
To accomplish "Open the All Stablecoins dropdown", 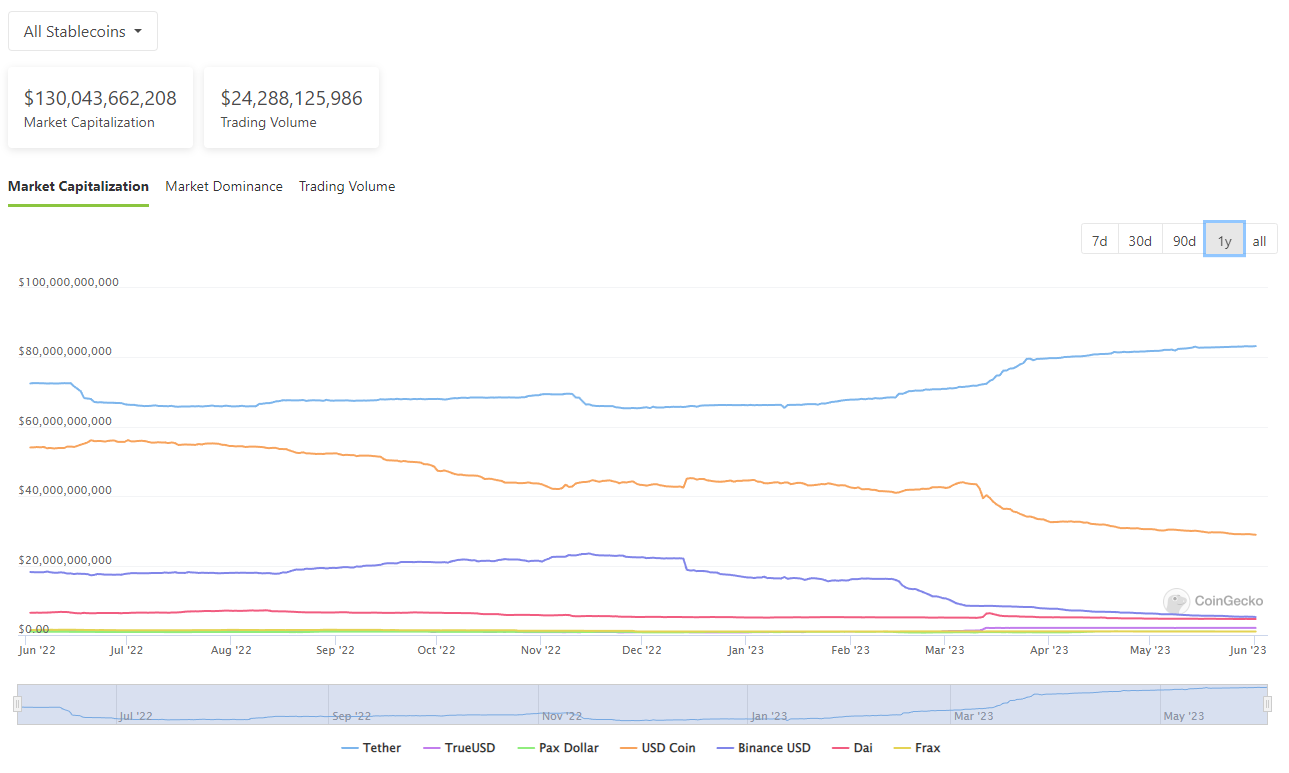I will click(83, 31).
